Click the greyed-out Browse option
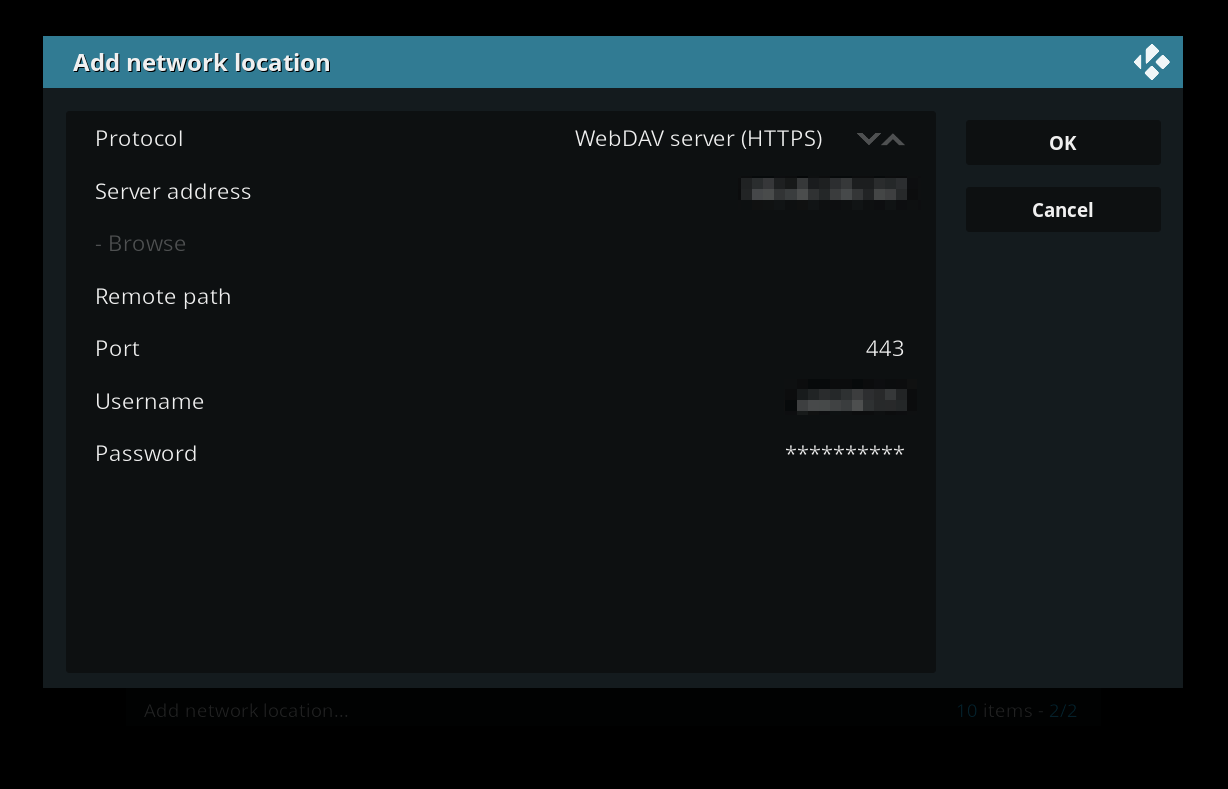Image resolution: width=1228 pixels, height=789 pixels. tap(501, 244)
